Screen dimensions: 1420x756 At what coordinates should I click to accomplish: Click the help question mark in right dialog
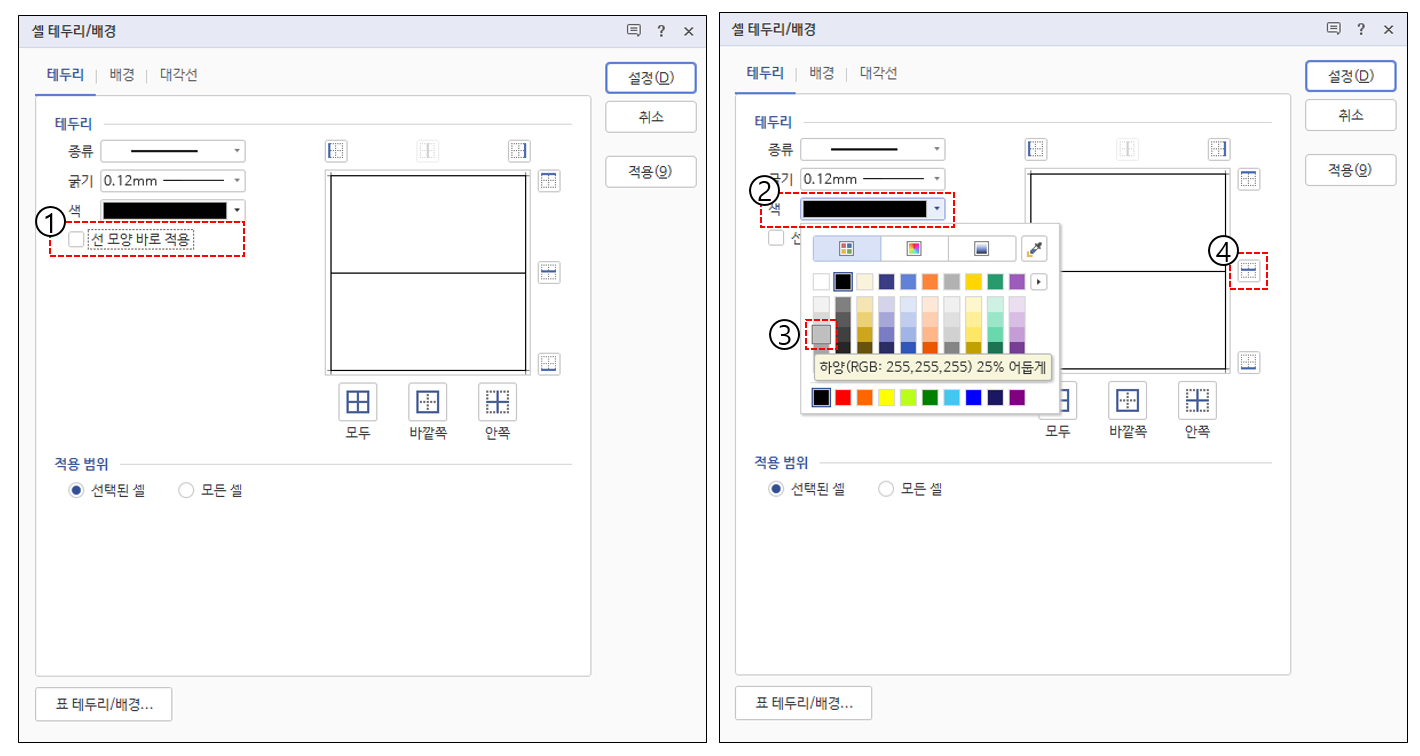click(1361, 30)
